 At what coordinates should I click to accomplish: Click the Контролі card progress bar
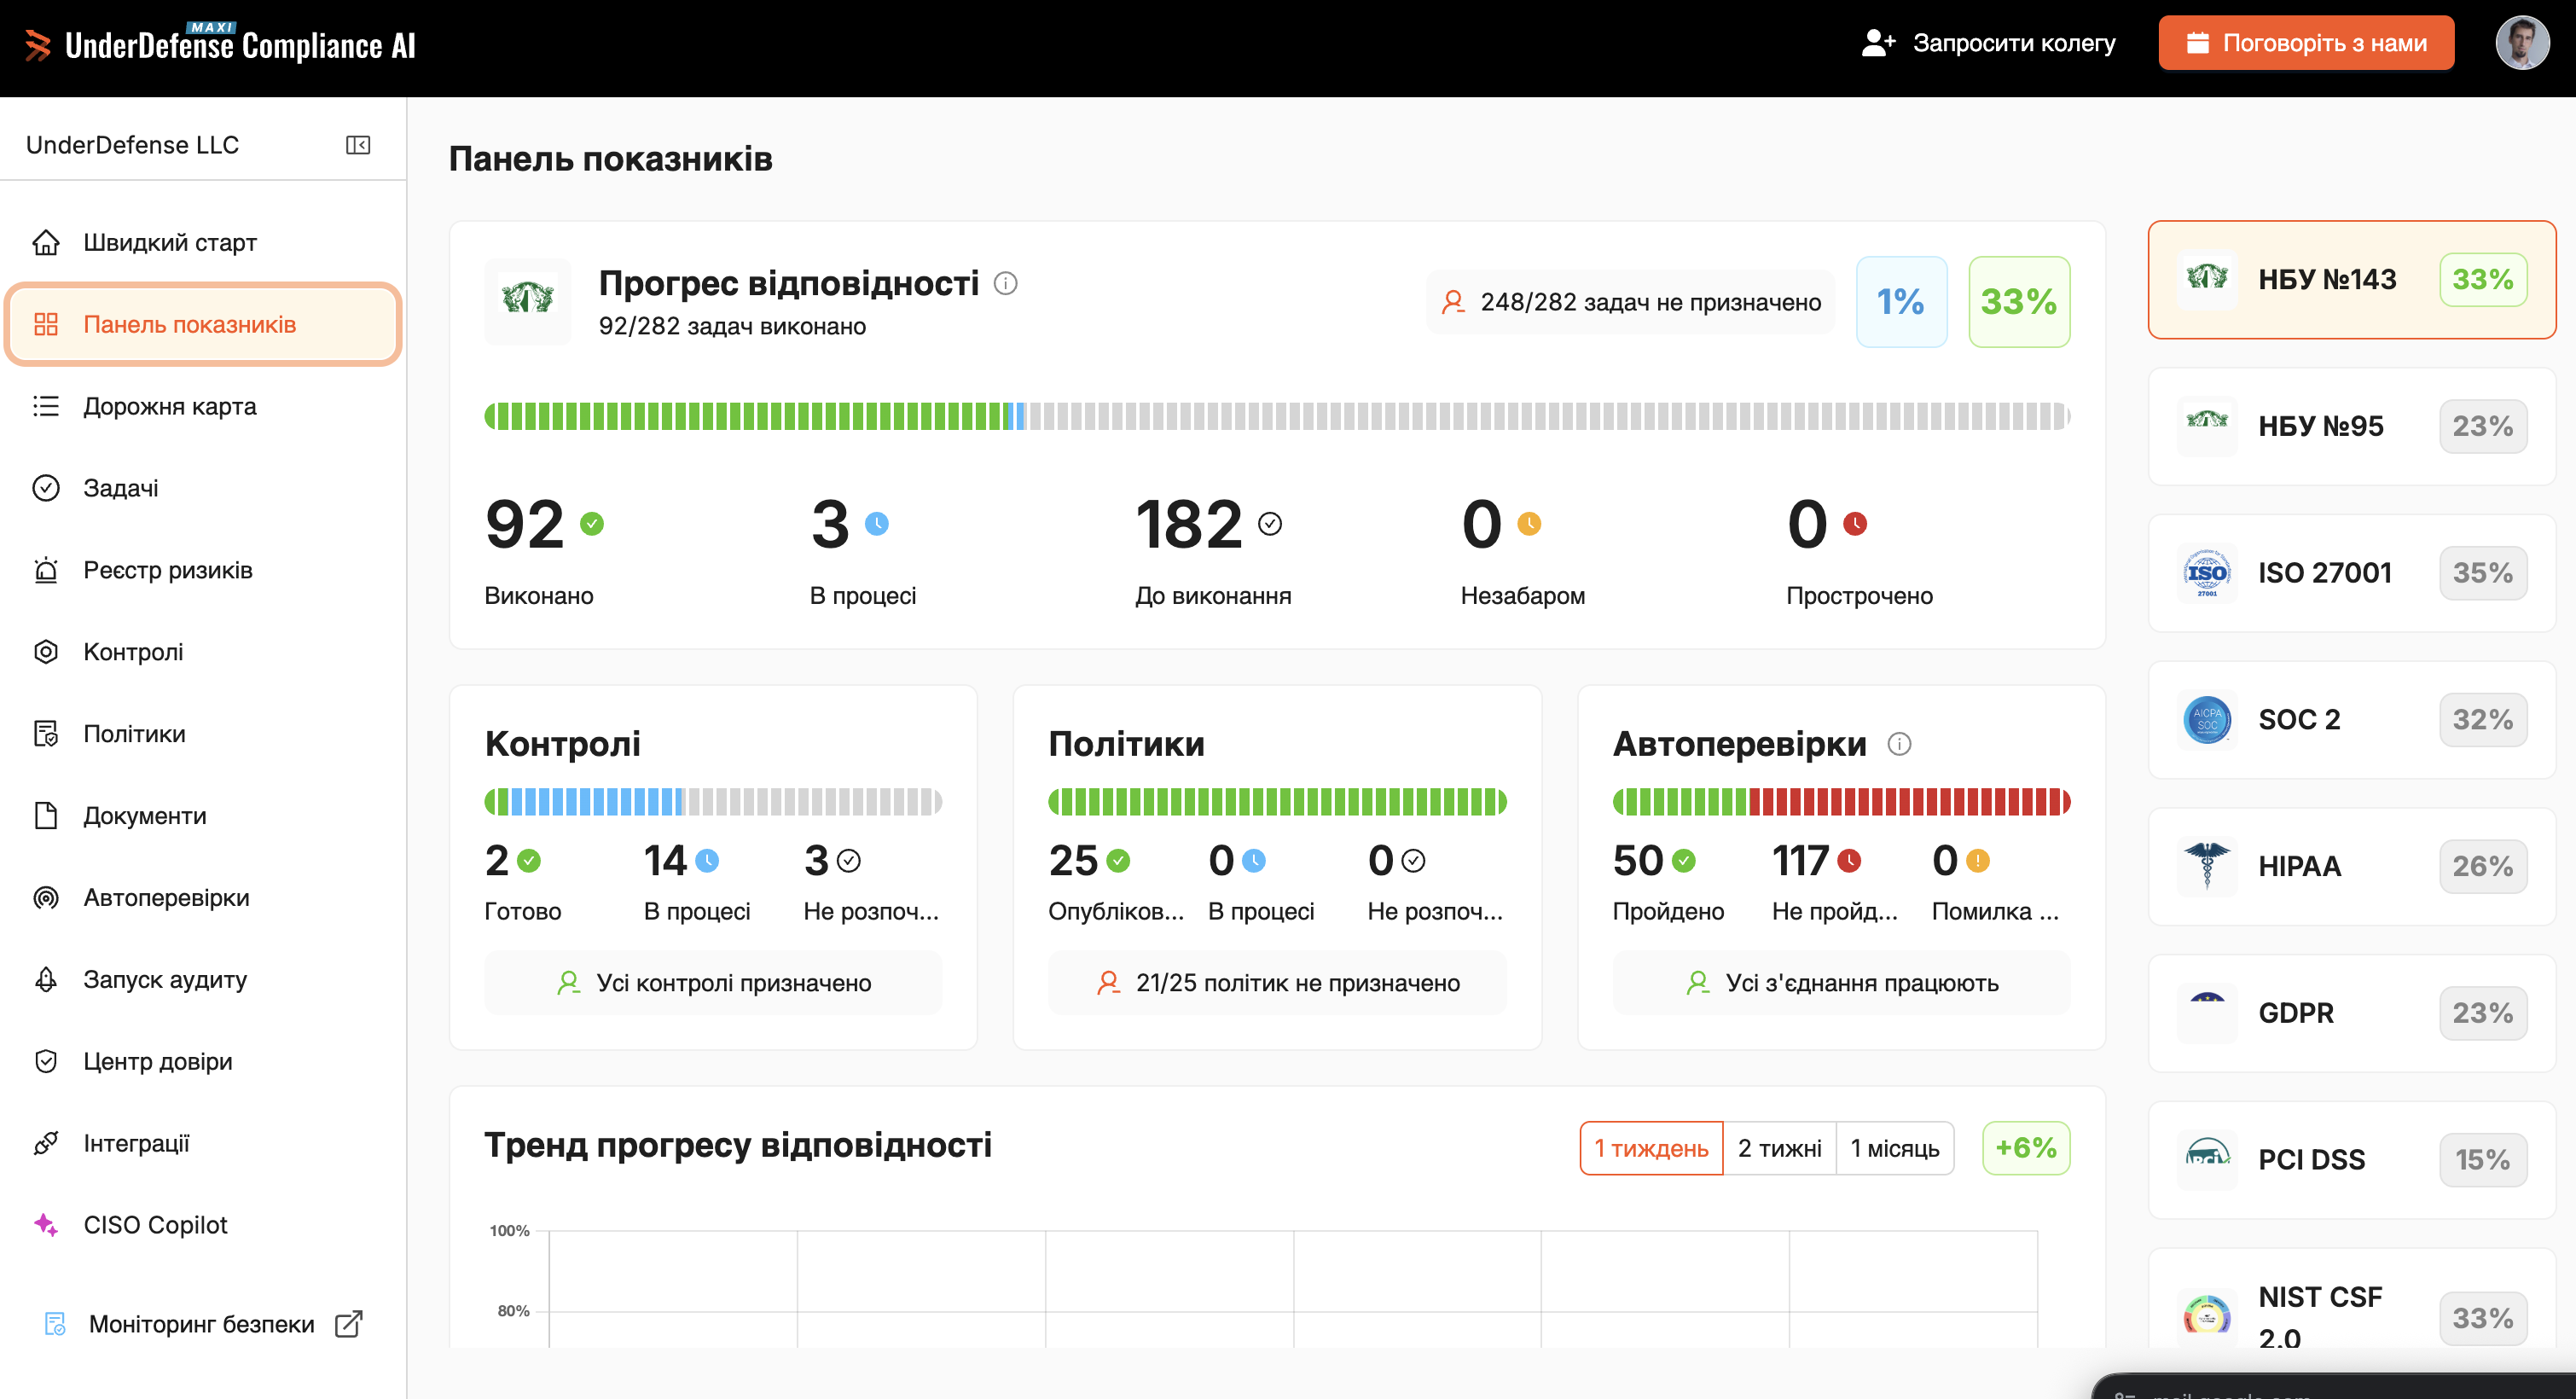713,802
